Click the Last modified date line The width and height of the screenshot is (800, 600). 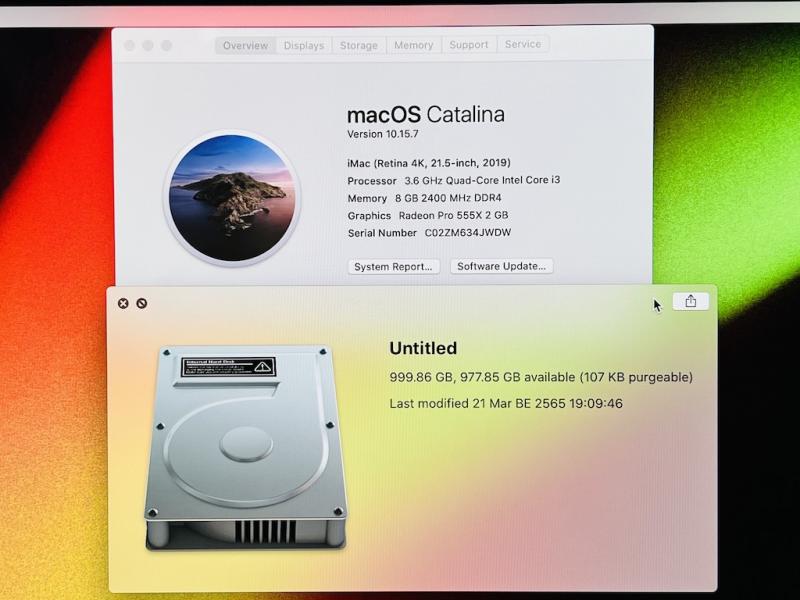pos(506,404)
